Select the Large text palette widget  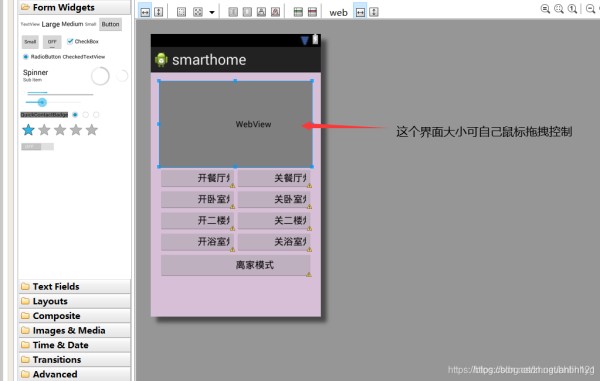pyautogui.click(x=51, y=24)
